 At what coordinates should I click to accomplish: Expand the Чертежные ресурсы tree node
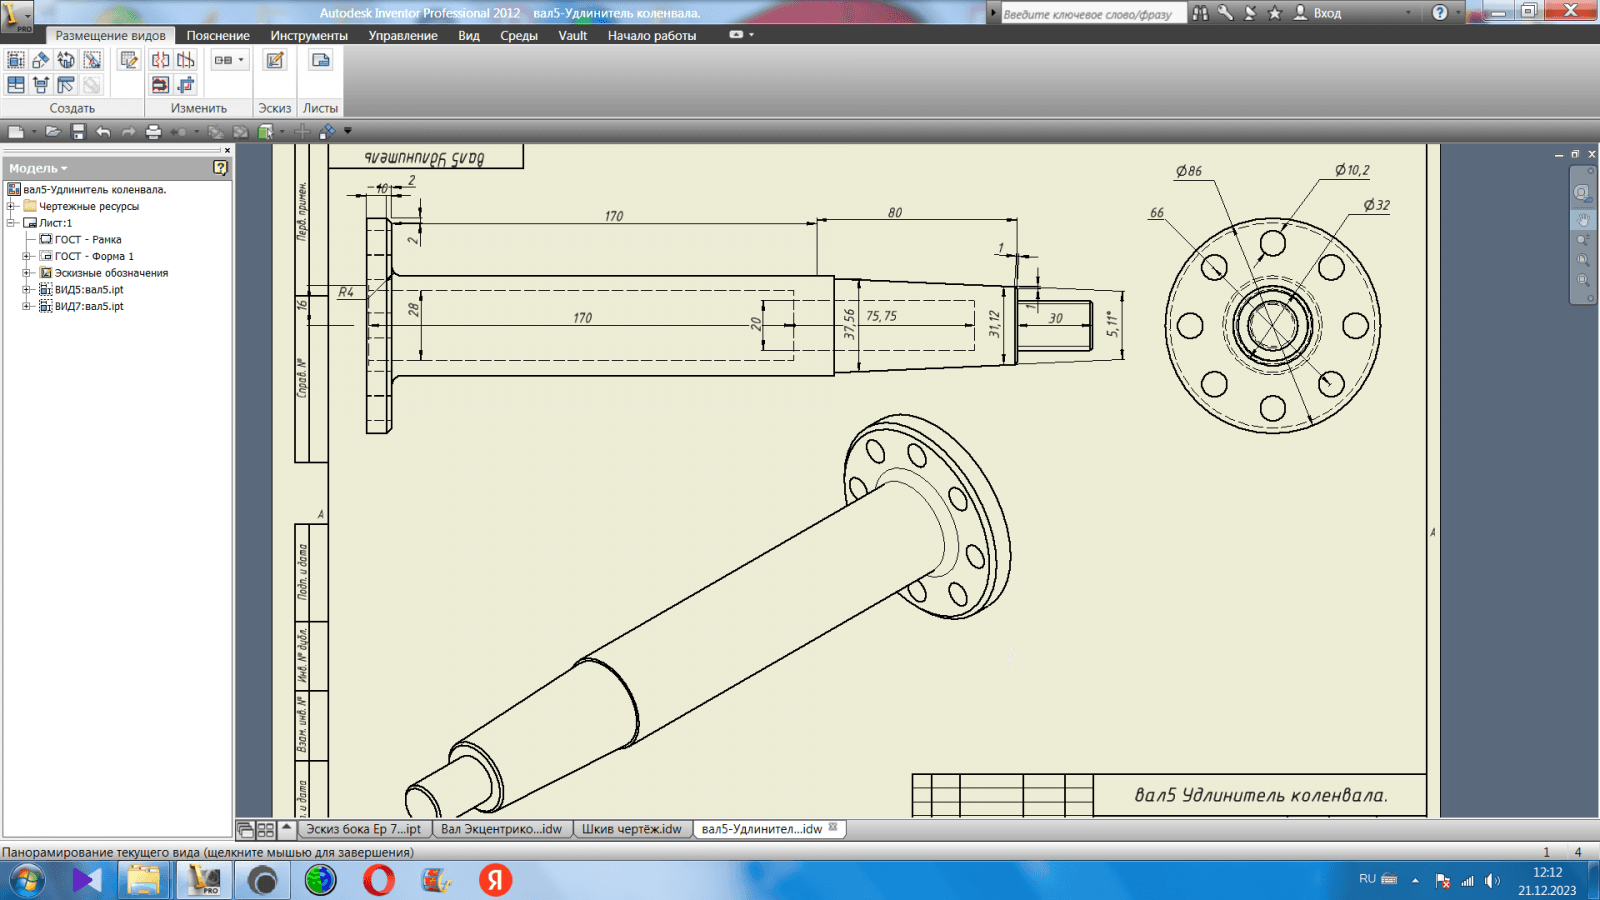pos(12,206)
